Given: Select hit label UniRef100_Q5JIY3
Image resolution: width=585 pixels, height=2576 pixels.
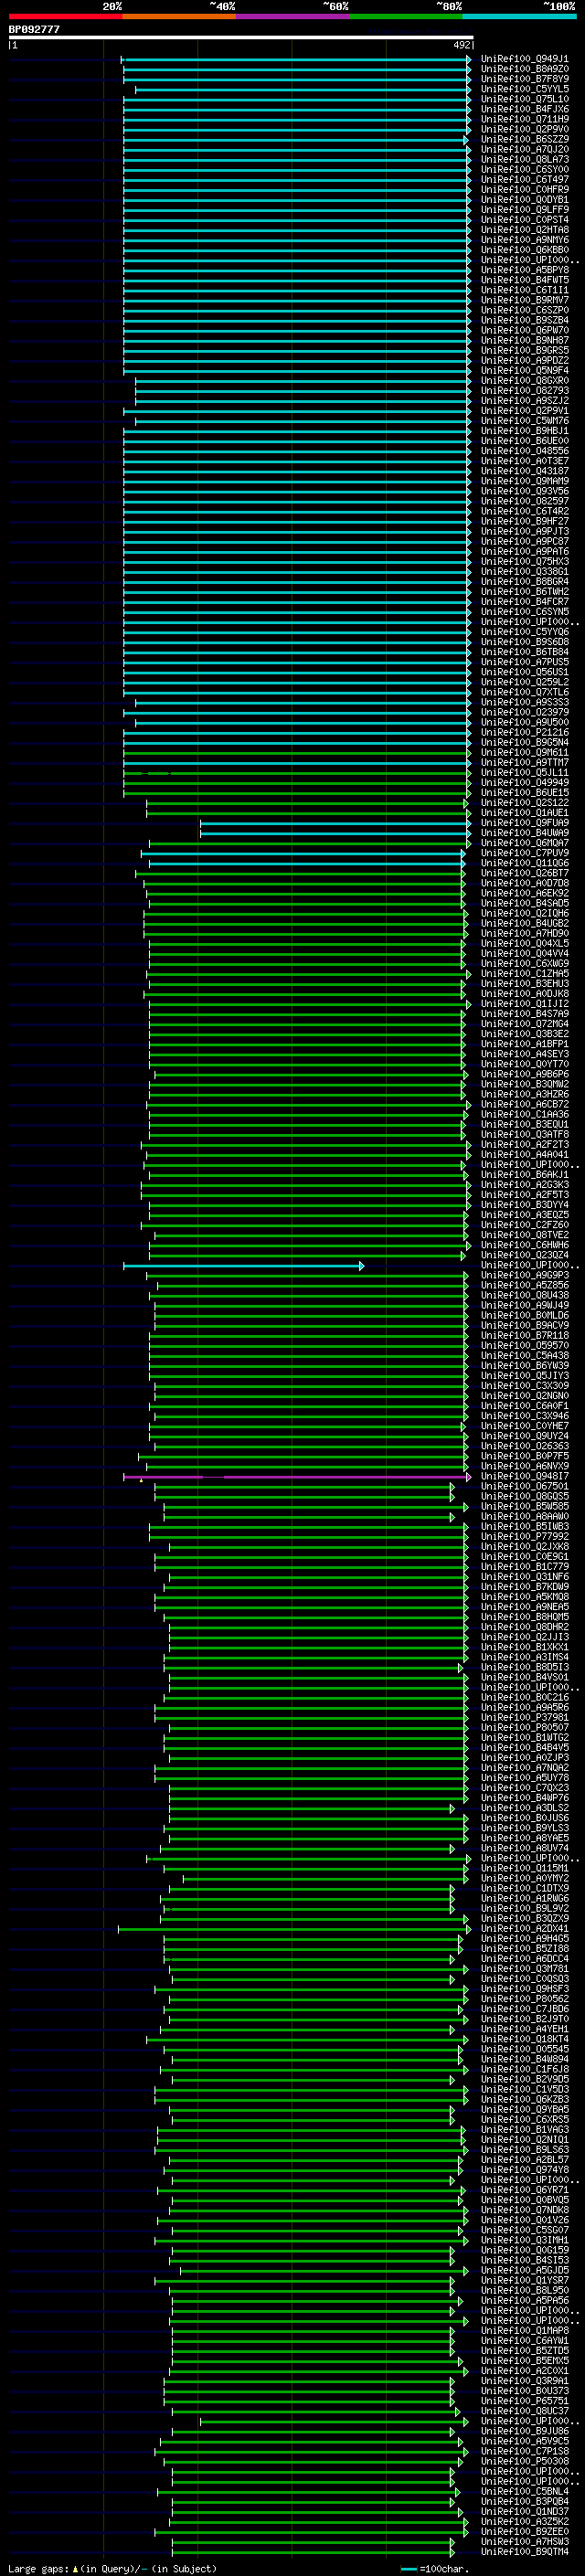Looking at the screenshot, I should click(x=525, y=1376).
